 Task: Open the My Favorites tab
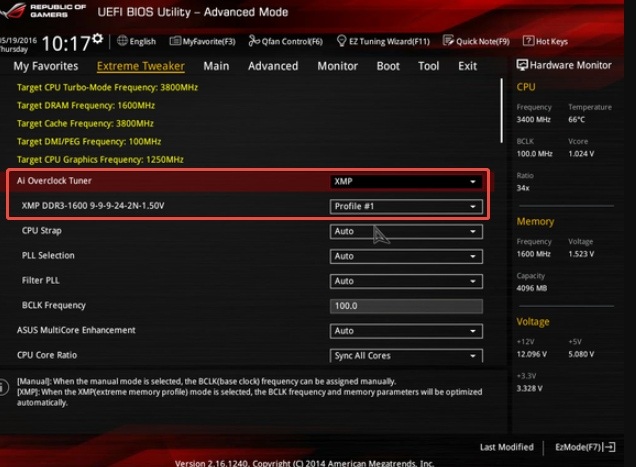coord(46,66)
